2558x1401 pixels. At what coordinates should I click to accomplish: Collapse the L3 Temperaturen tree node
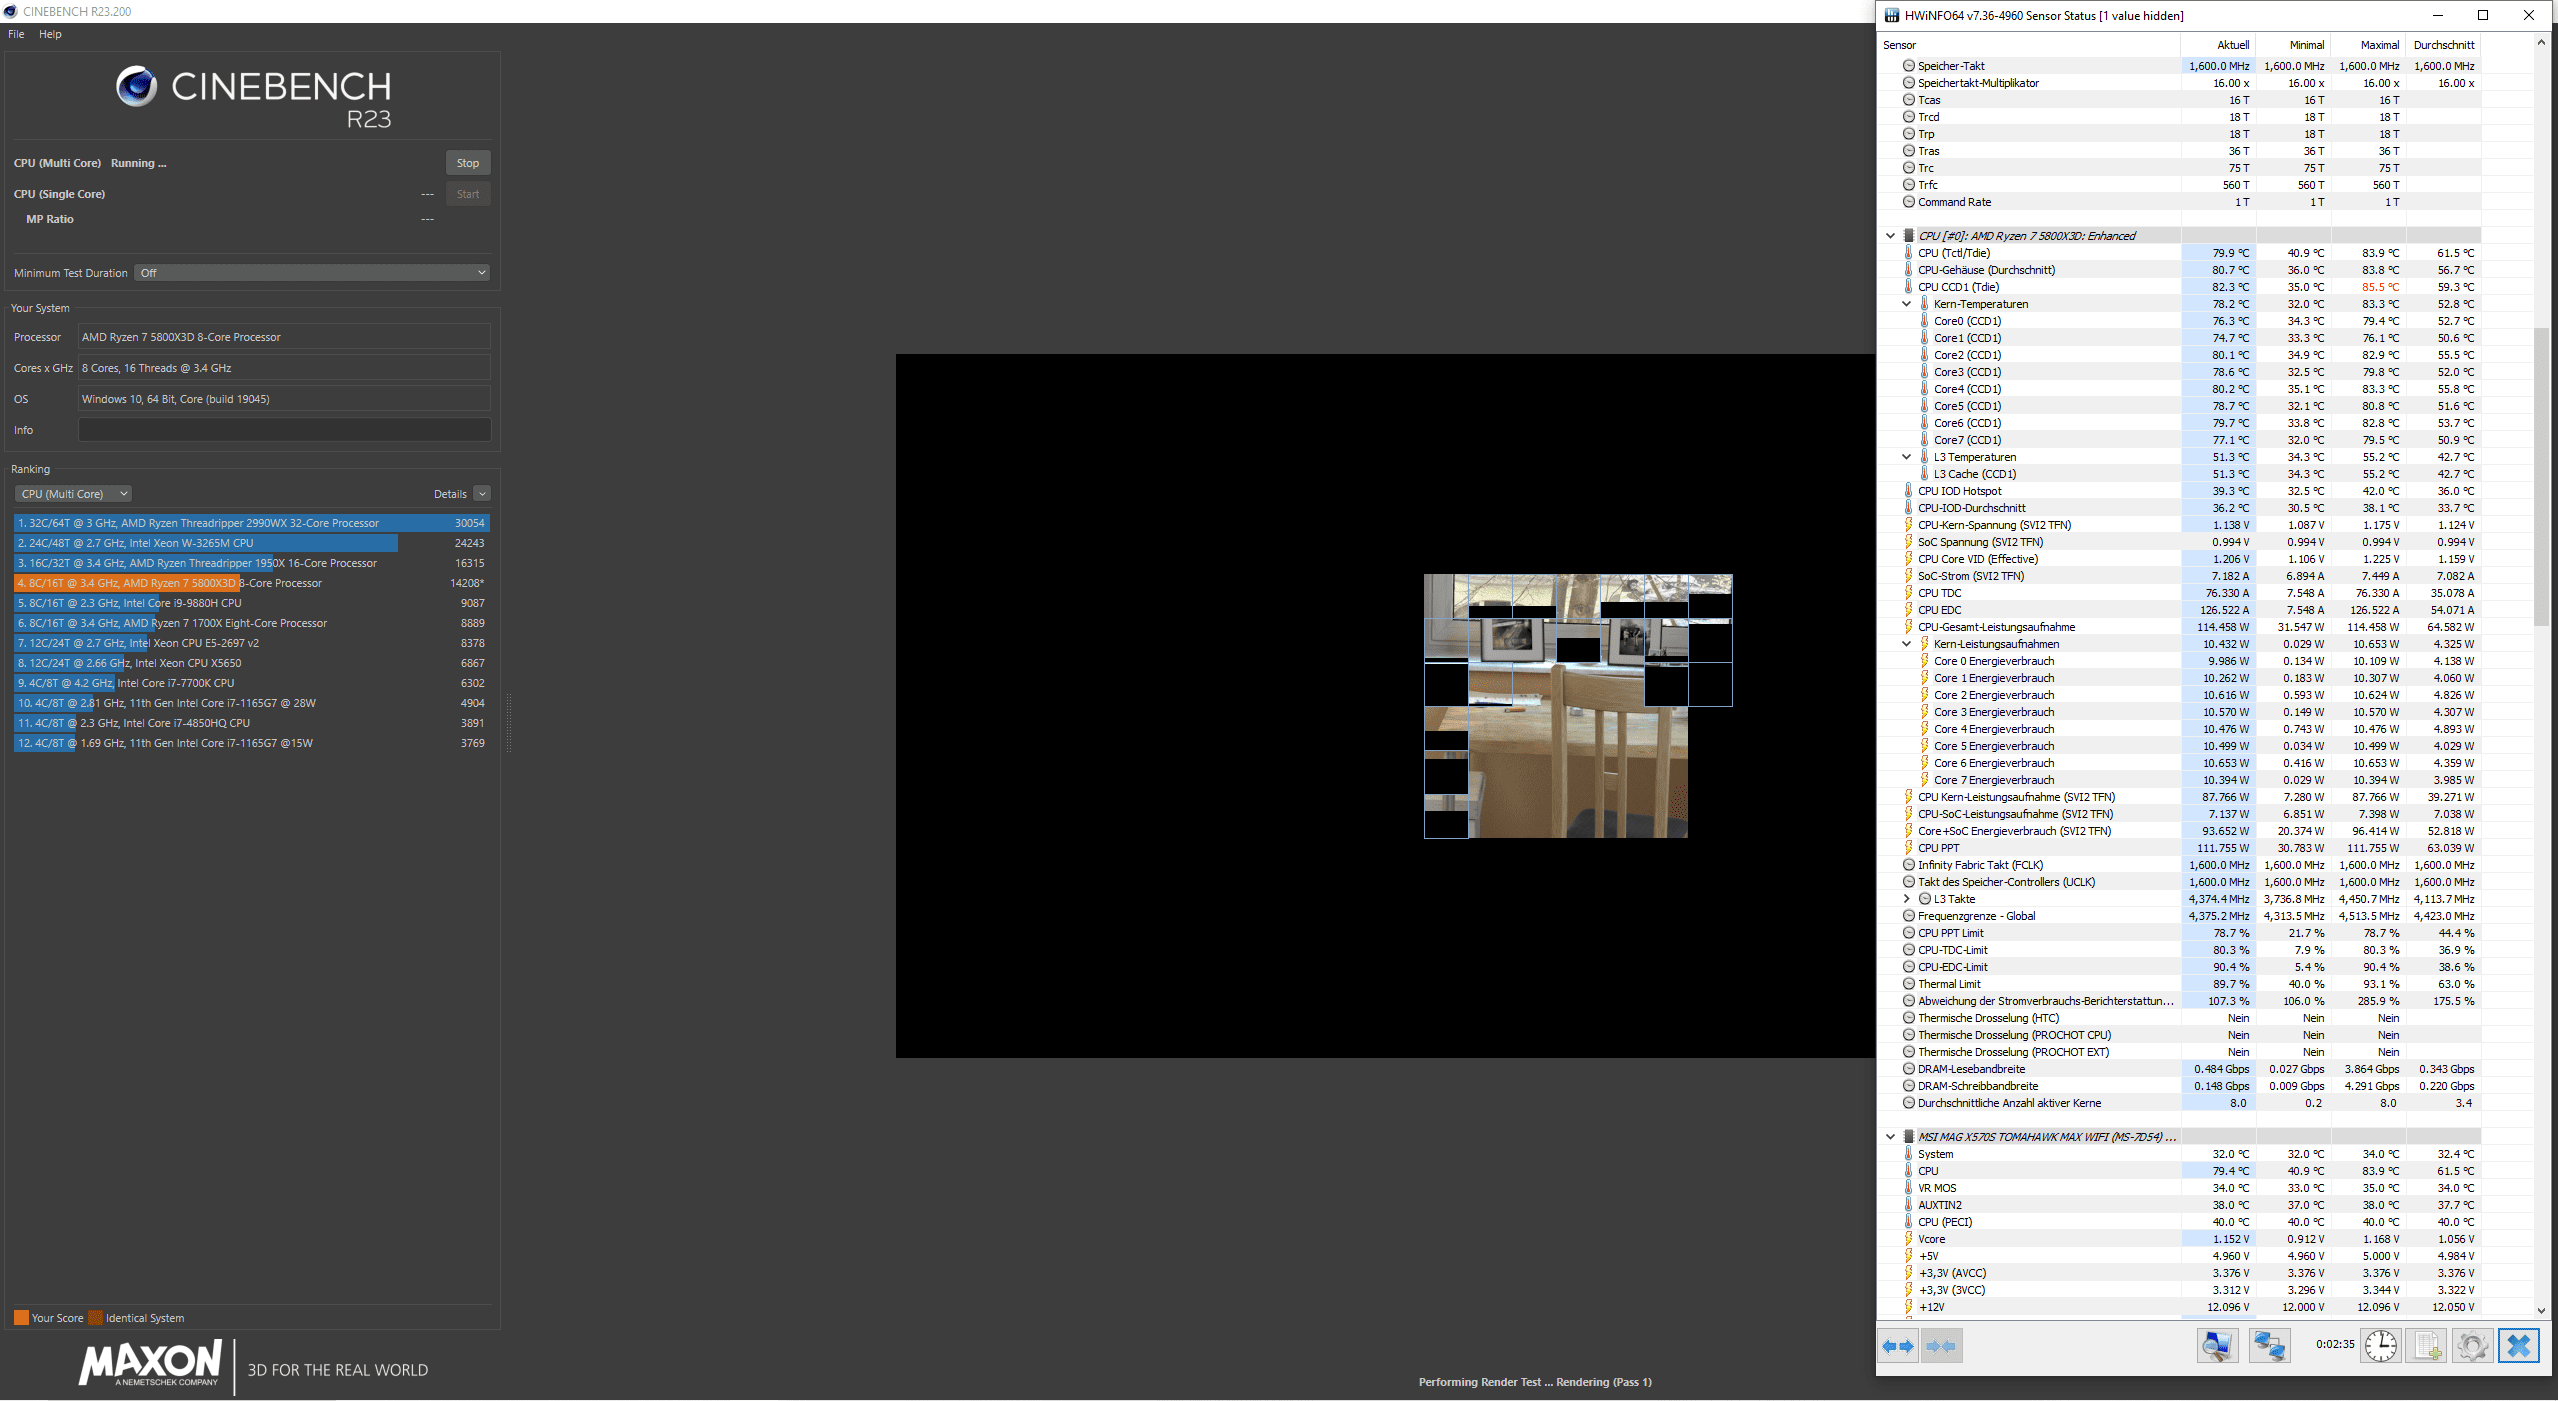[1906, 457]
